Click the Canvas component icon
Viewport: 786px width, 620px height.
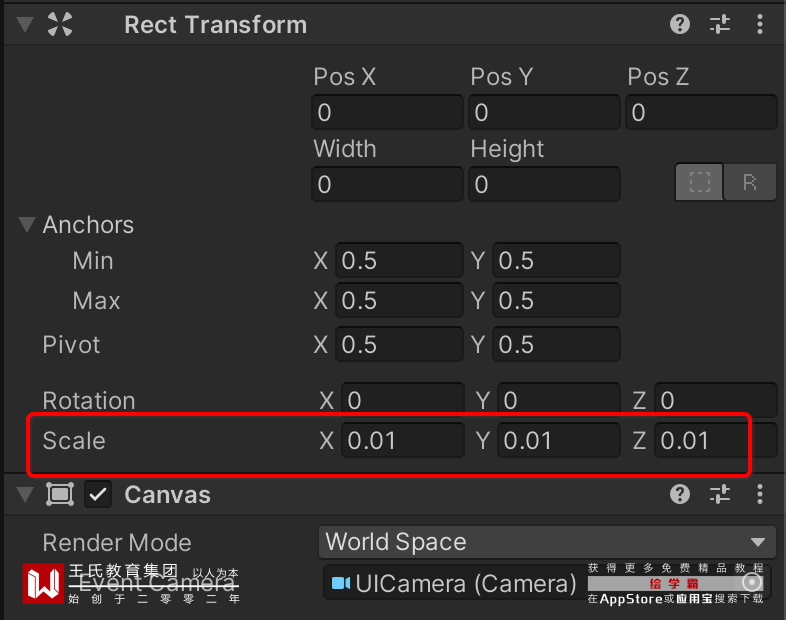(60, 494)
